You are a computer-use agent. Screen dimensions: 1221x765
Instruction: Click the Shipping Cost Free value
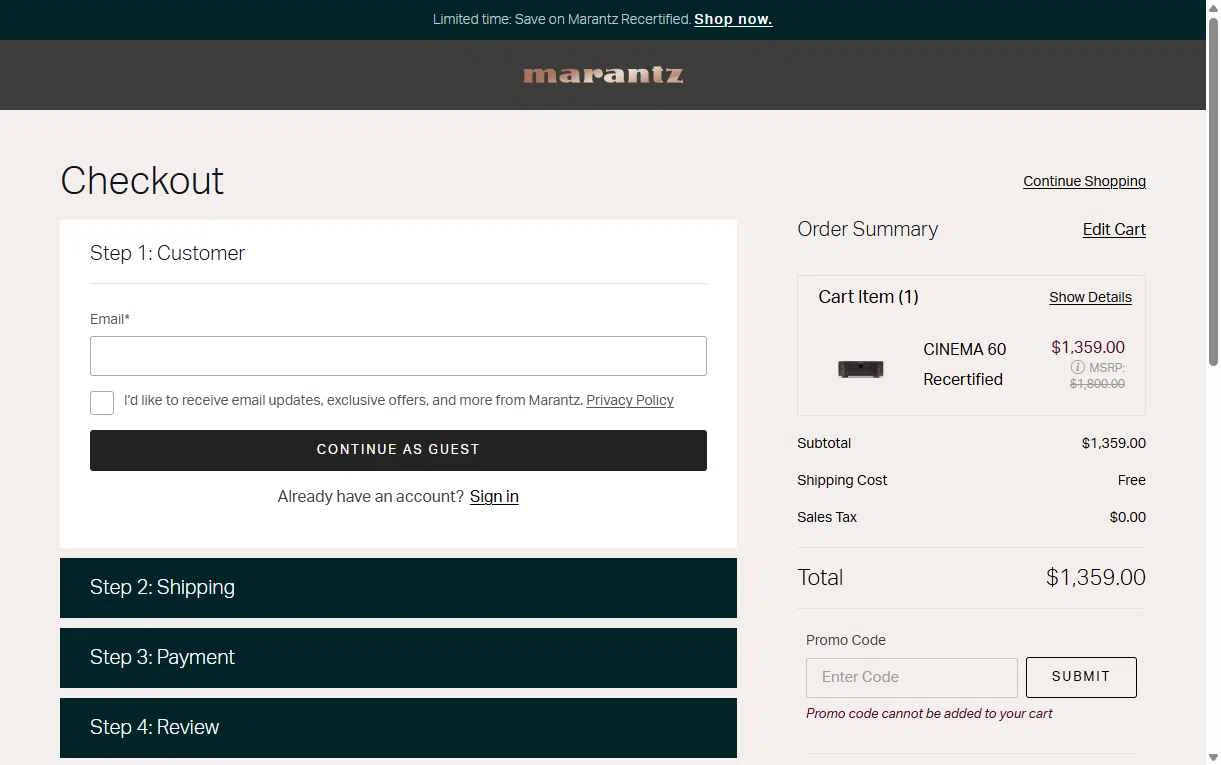tap(1132, 480)
